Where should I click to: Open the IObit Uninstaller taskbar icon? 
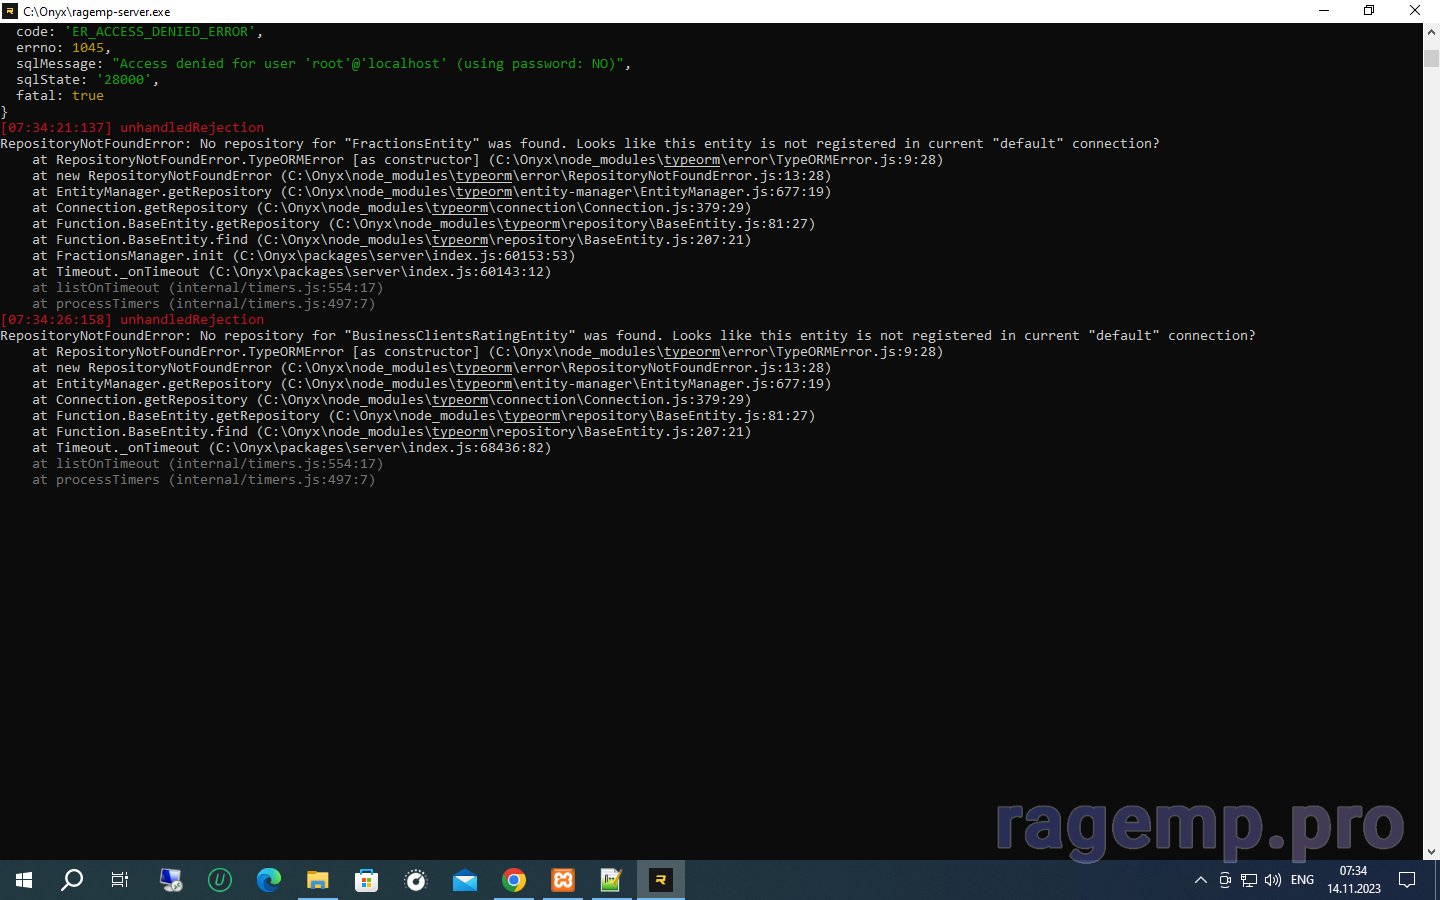pos(220,880)
